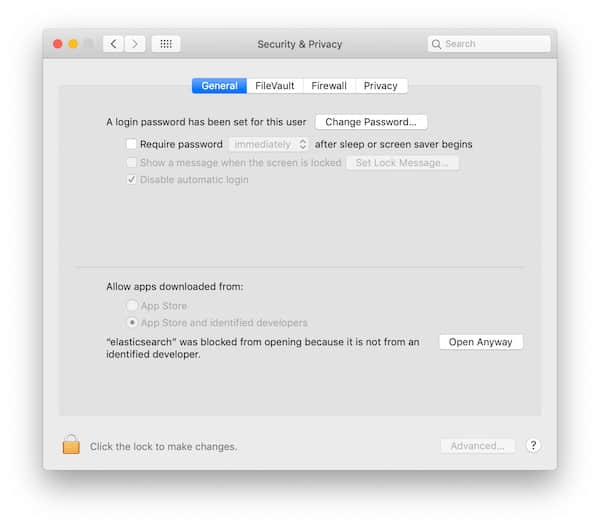Go forward with the right arrow button
This screenshot has width=600, height=527.
(135, 44)
